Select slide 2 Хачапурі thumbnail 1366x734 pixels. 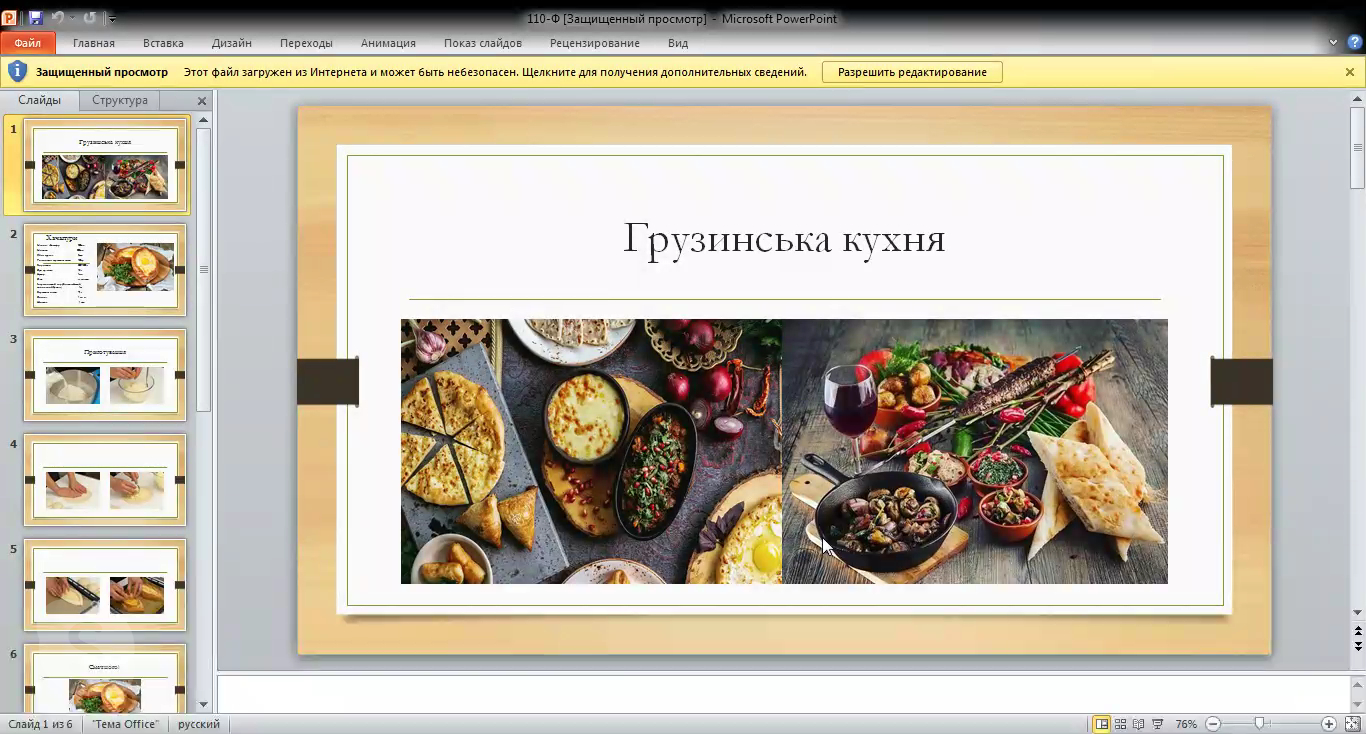[105, 270]
